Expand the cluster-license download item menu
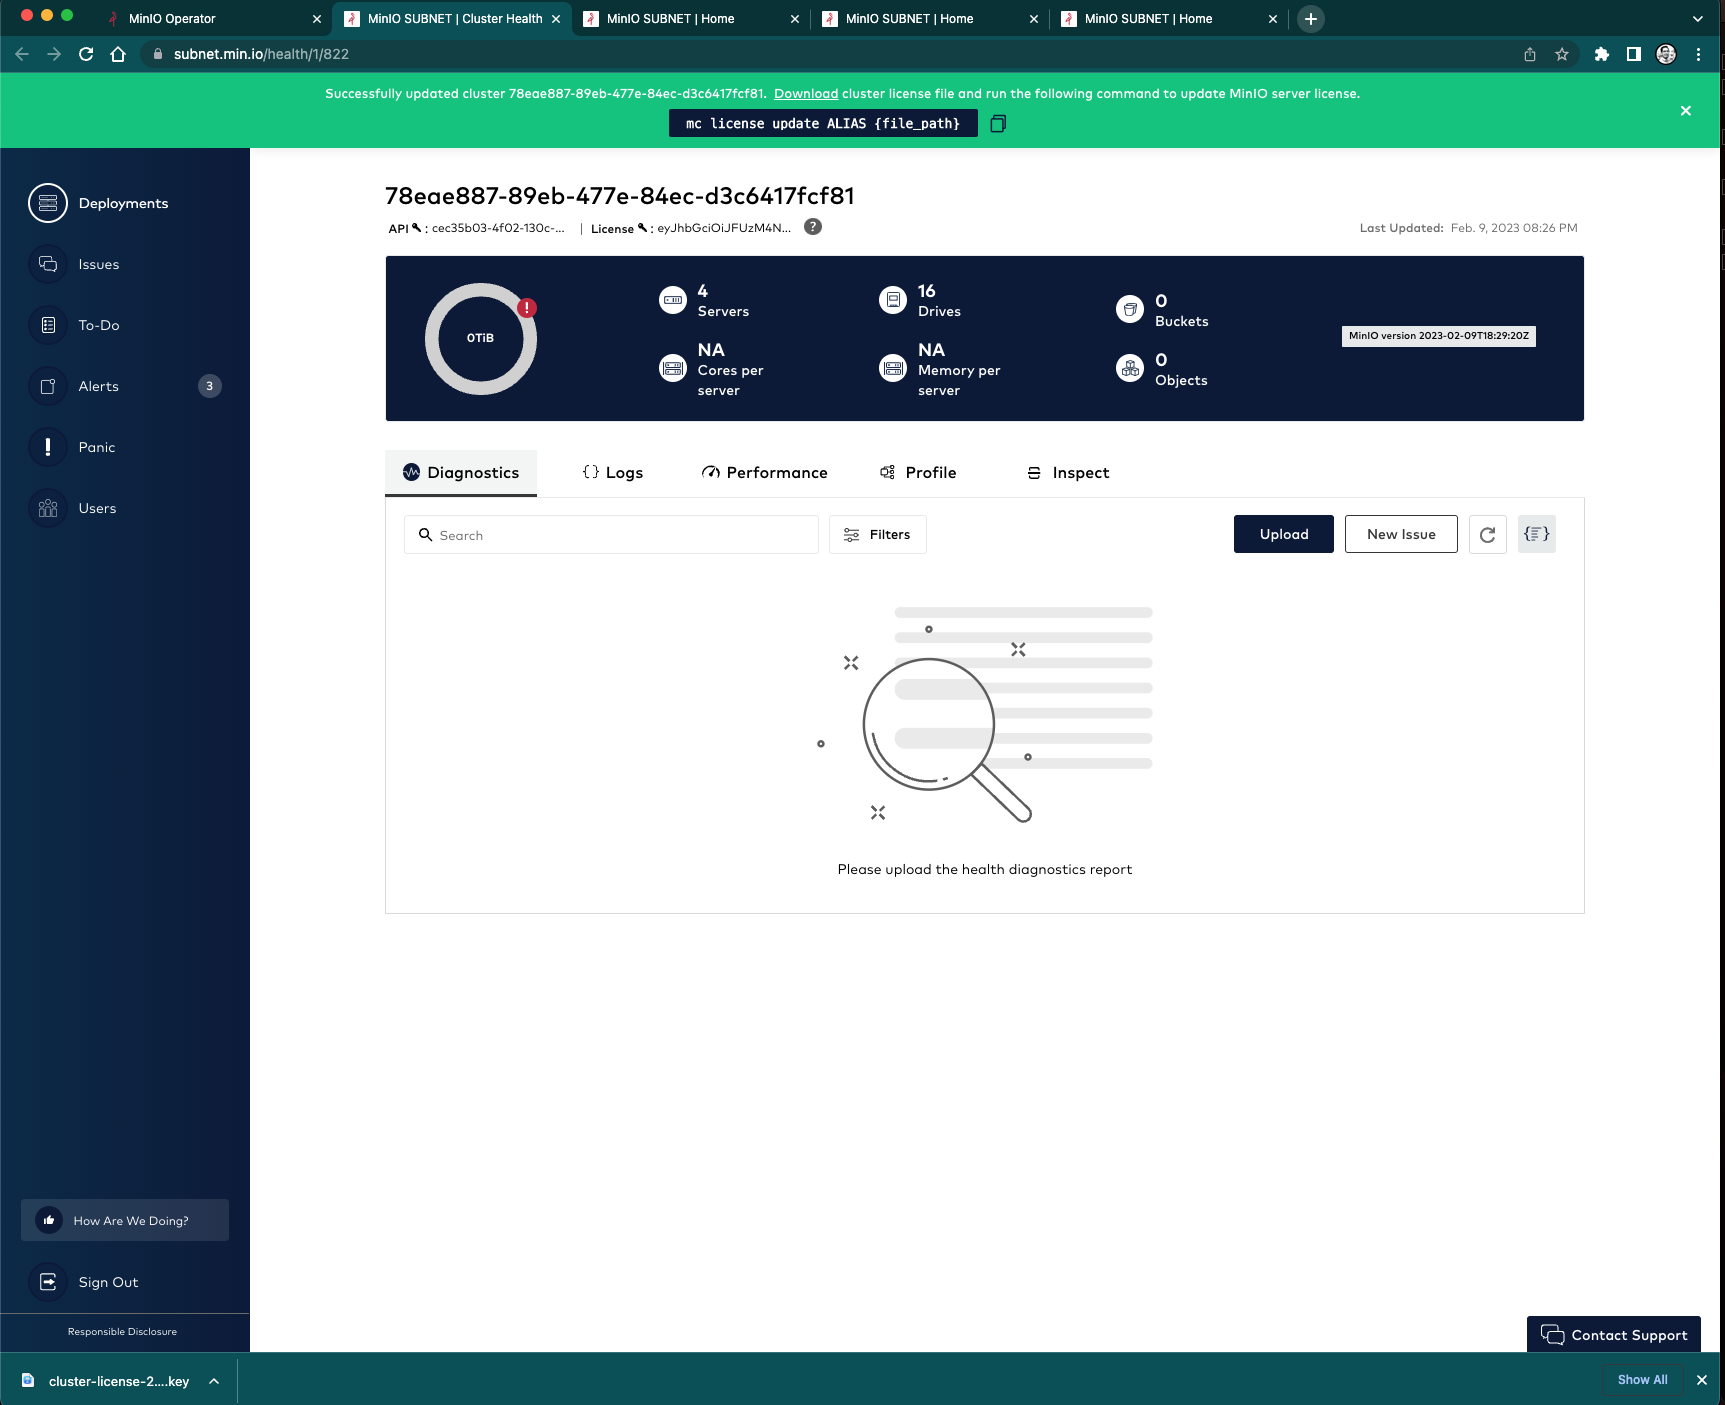This screenshot has width=1725, height=1405. point(214,1381)
